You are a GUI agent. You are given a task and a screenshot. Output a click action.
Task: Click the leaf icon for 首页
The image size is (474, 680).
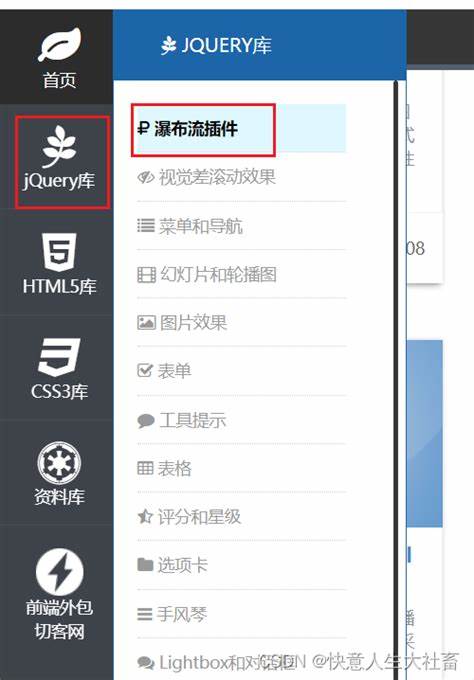tap(59, 44)
